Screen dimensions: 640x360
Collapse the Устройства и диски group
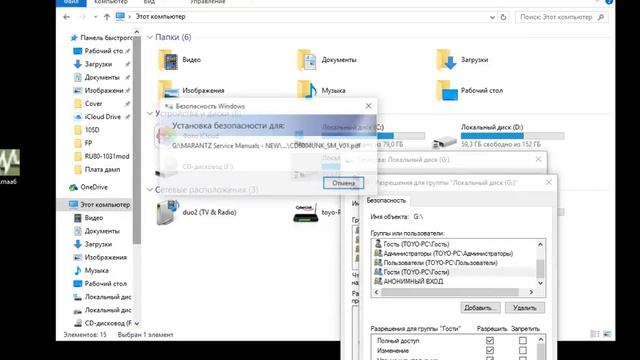click(x=150, y=113)
